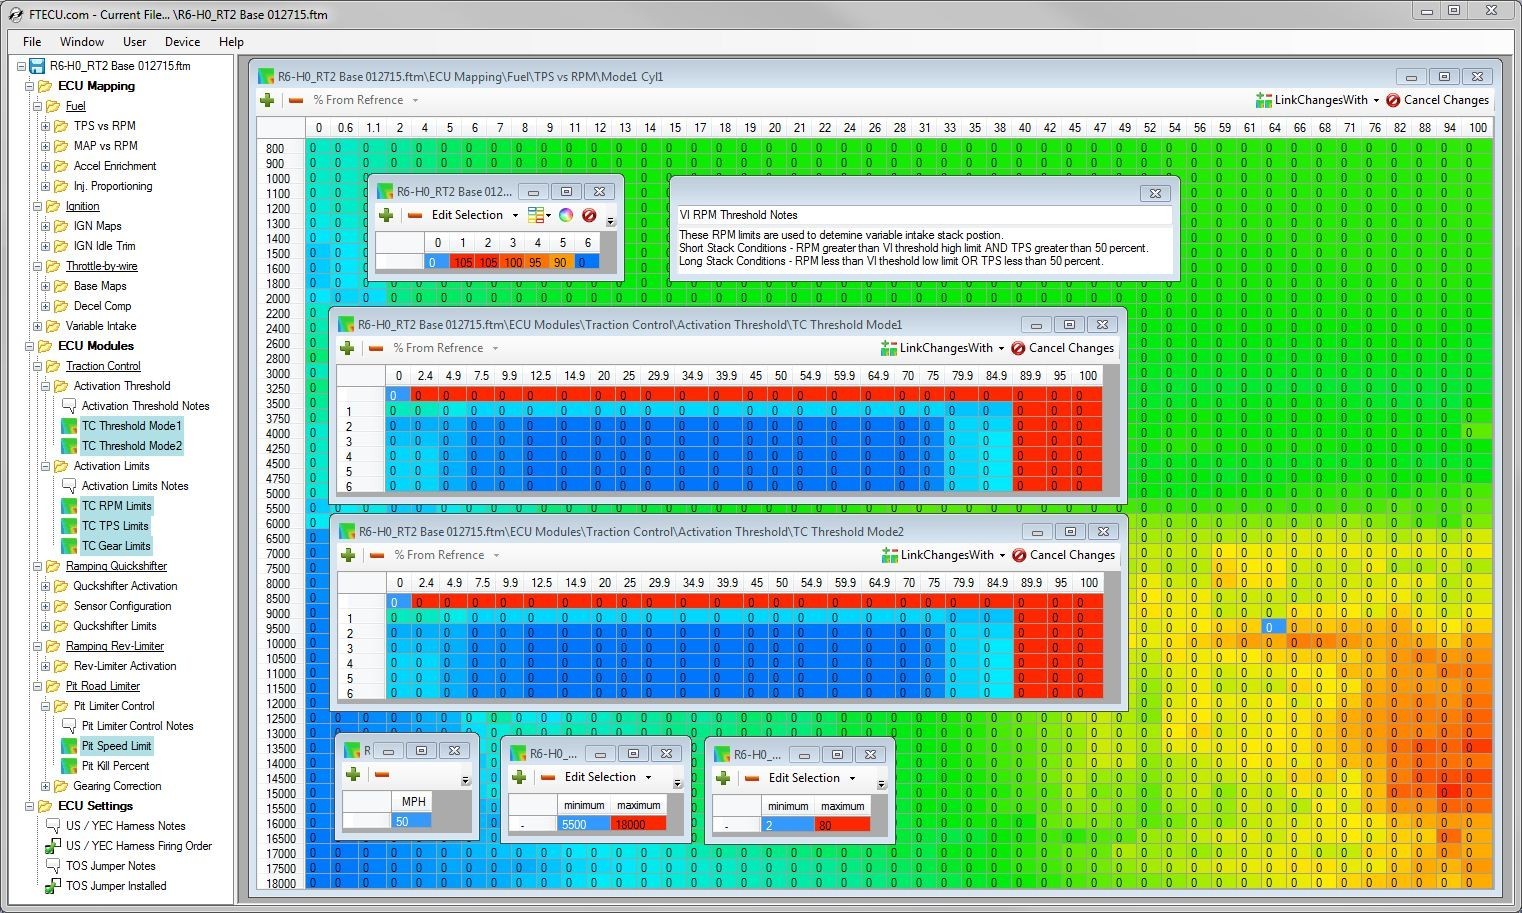Image resolution: width=1522 pixels, height=913 pixels.
Task: Click the toolbar overflow arrow in the MPH pit speed window
Action: (x=465, y=780)
